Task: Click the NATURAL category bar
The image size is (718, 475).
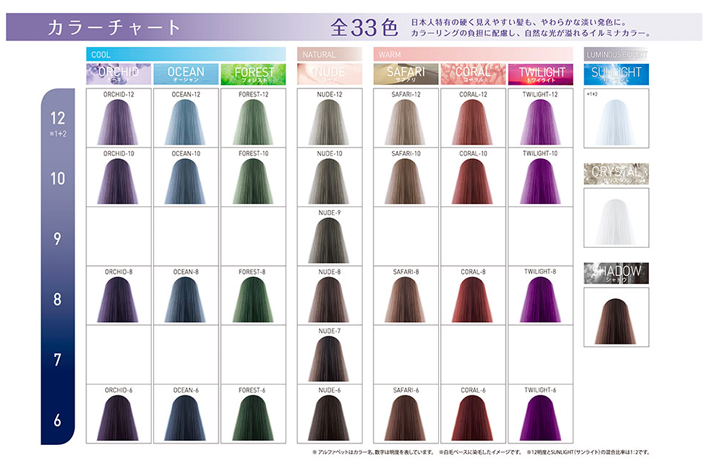Action: 330,54
